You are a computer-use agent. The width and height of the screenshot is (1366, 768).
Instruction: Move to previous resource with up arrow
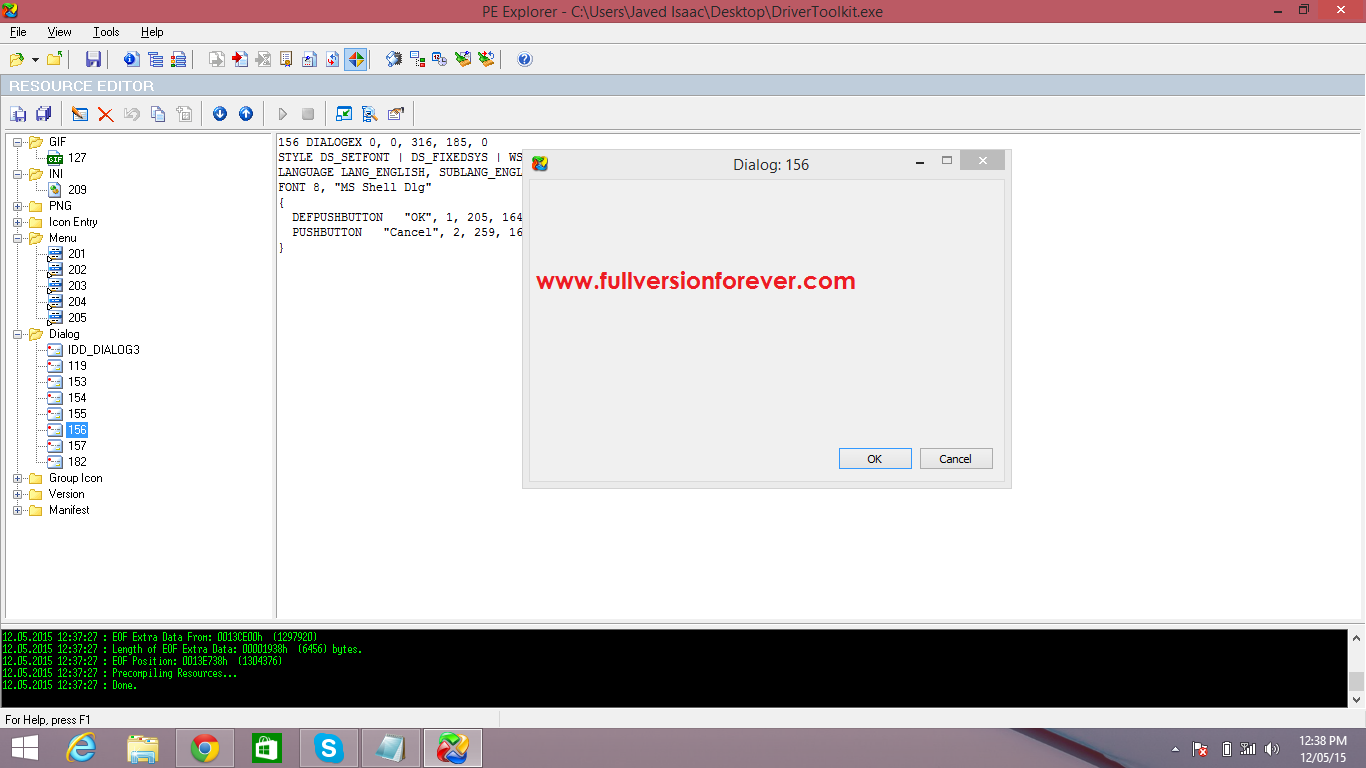click(246, 114)
